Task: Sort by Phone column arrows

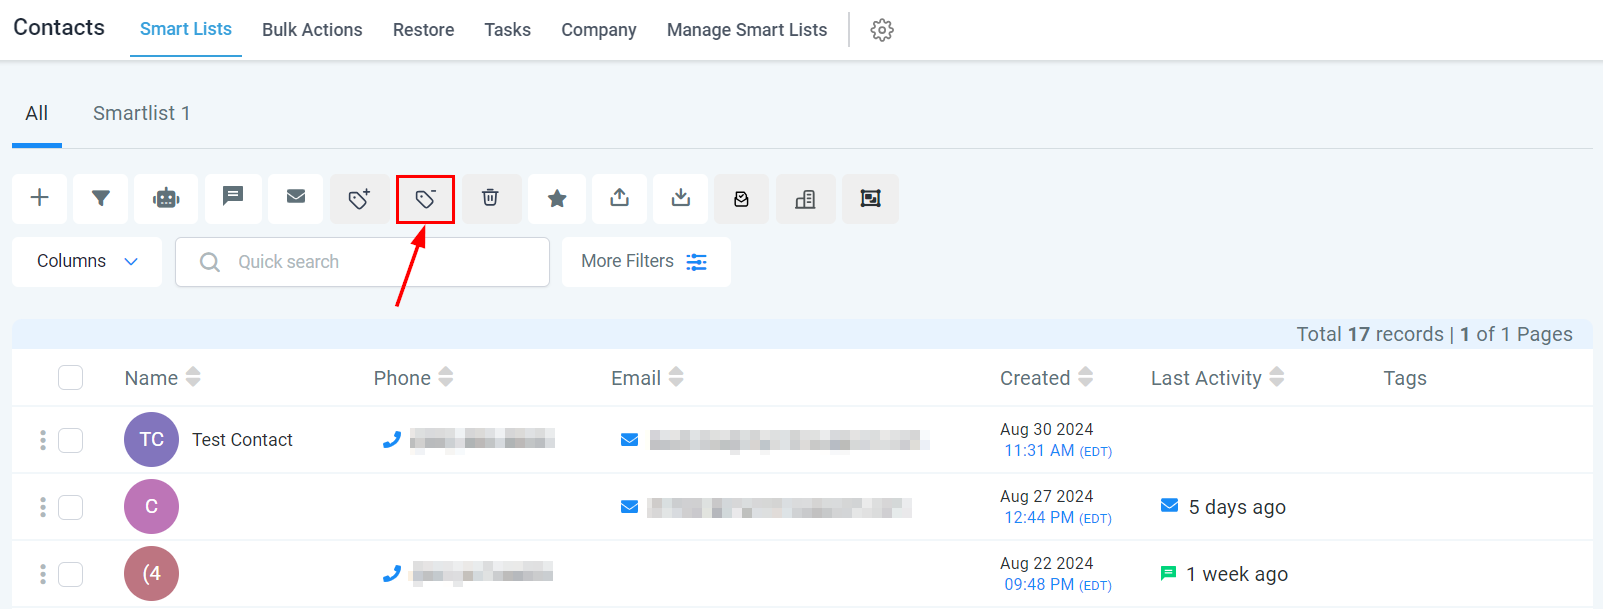Action: tap(446, 377)
